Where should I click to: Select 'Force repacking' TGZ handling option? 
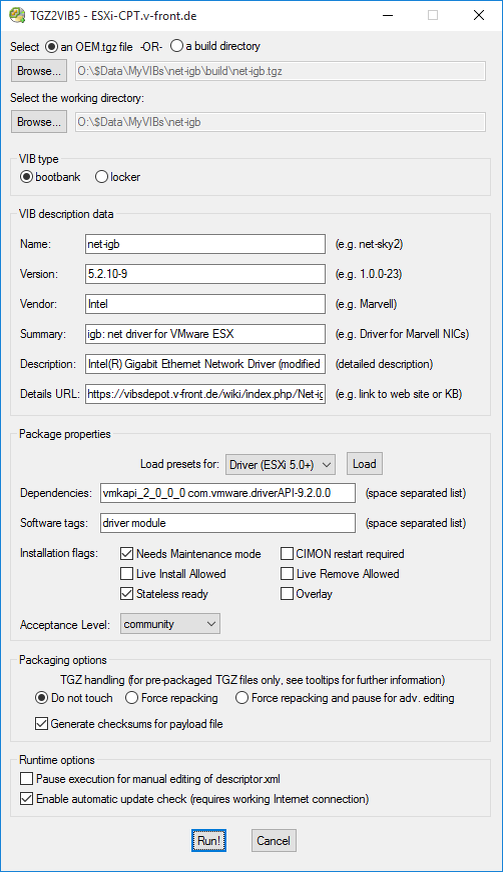coord(171,698)
